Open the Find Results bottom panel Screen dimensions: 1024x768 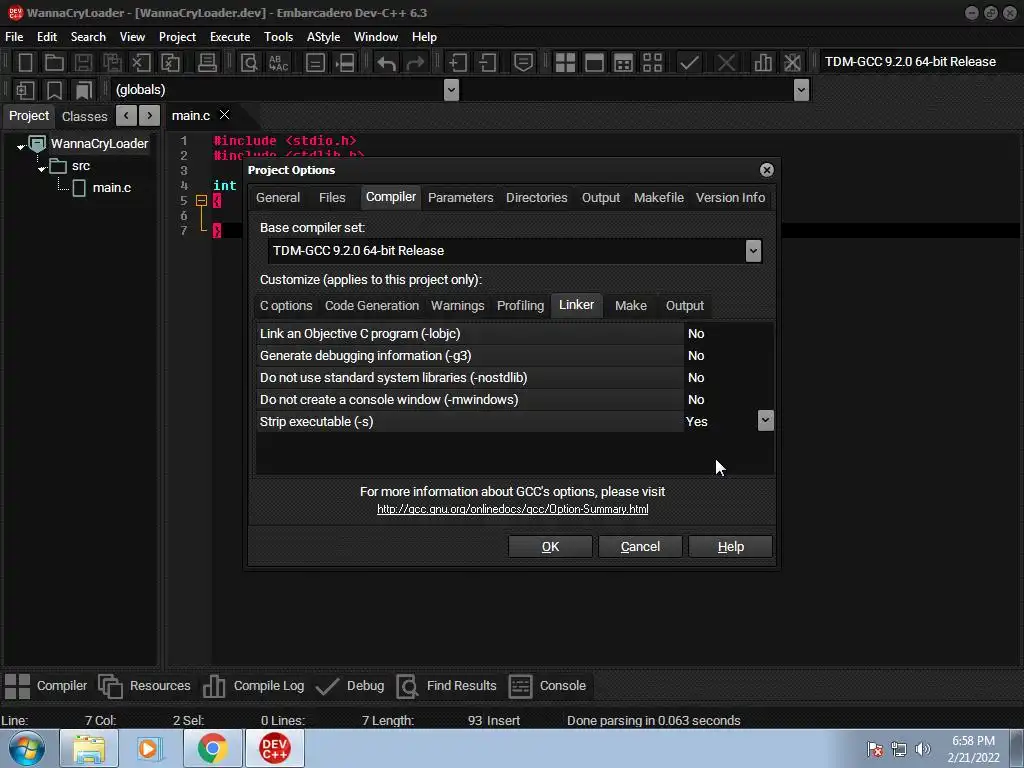coord(447,686)
